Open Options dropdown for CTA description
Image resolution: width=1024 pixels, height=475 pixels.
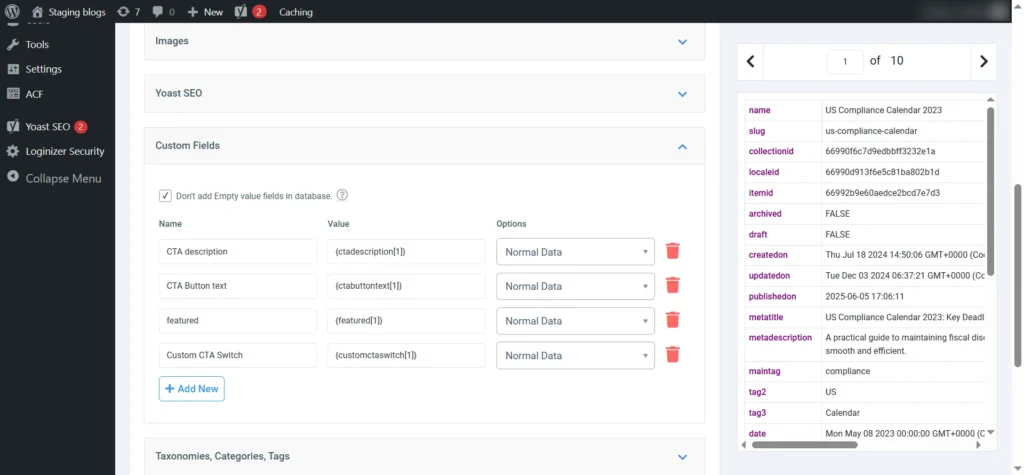(575, 252)
